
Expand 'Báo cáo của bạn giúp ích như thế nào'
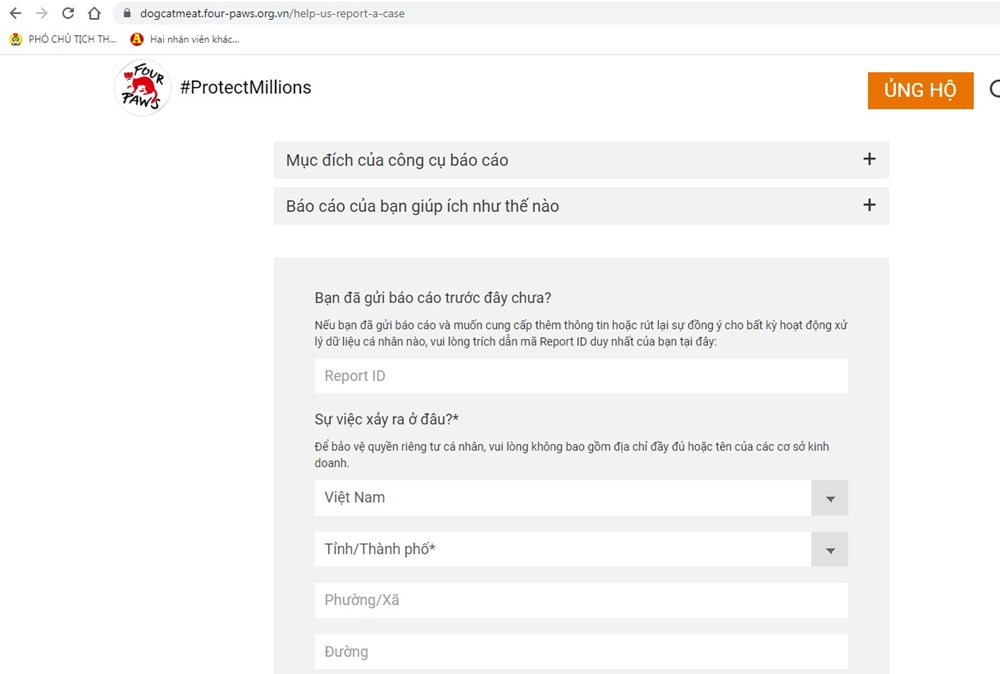tap(581, 206)
